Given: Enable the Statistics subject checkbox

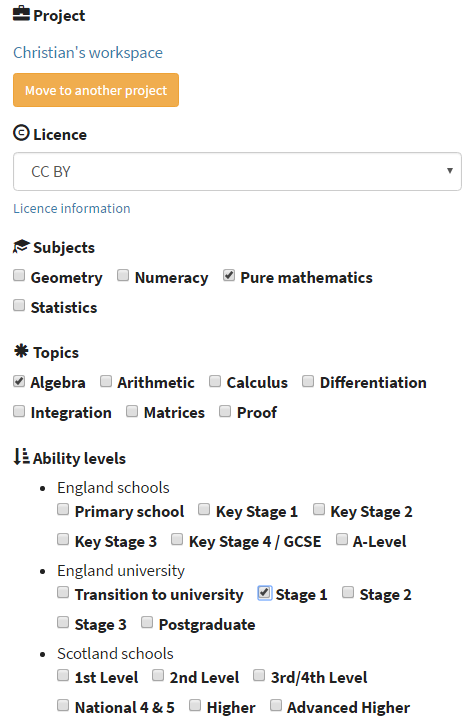Looking at the screenshot, I should pos(19,305).
